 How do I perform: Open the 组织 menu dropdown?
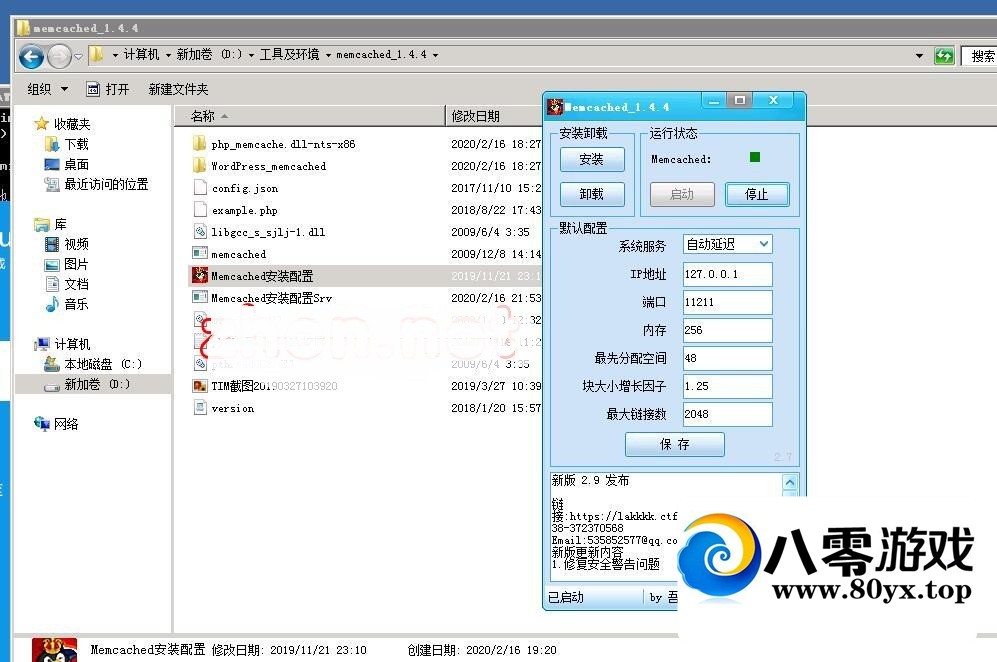(48, 89)
